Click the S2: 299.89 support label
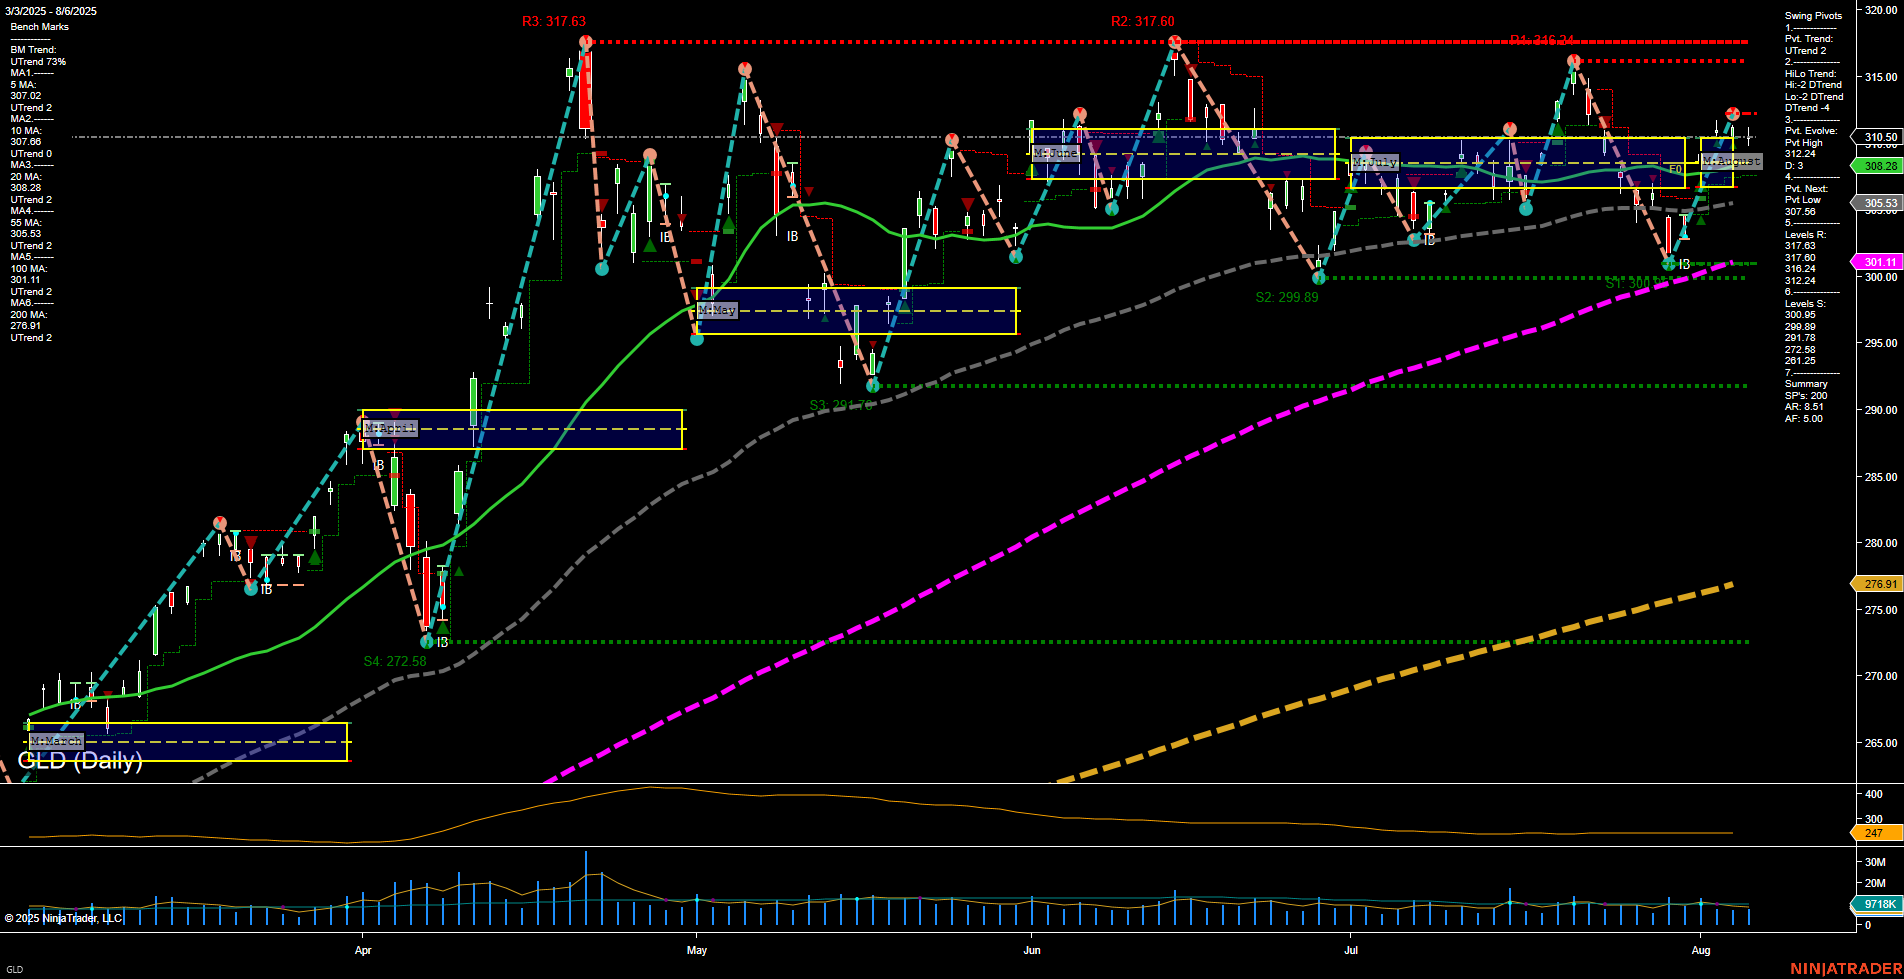 tap(1287, 297)
